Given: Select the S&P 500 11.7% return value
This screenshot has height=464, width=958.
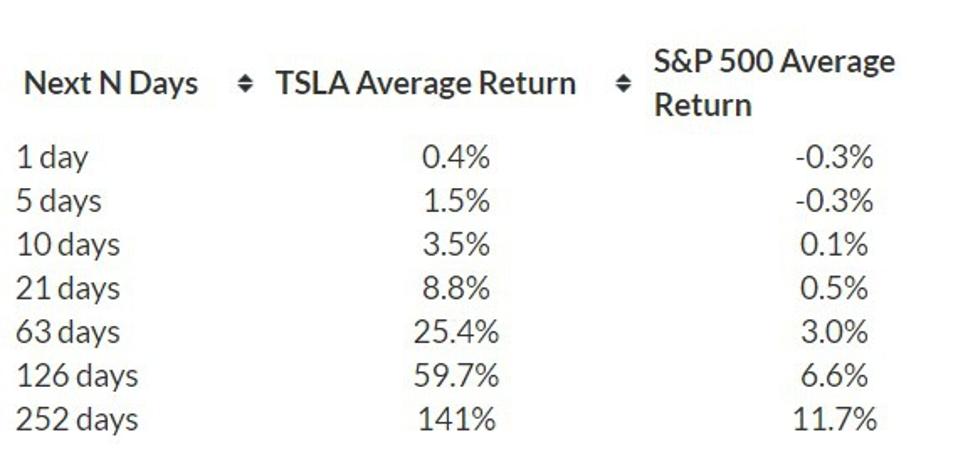Looking at the screenshot, I should coord(834,419).
